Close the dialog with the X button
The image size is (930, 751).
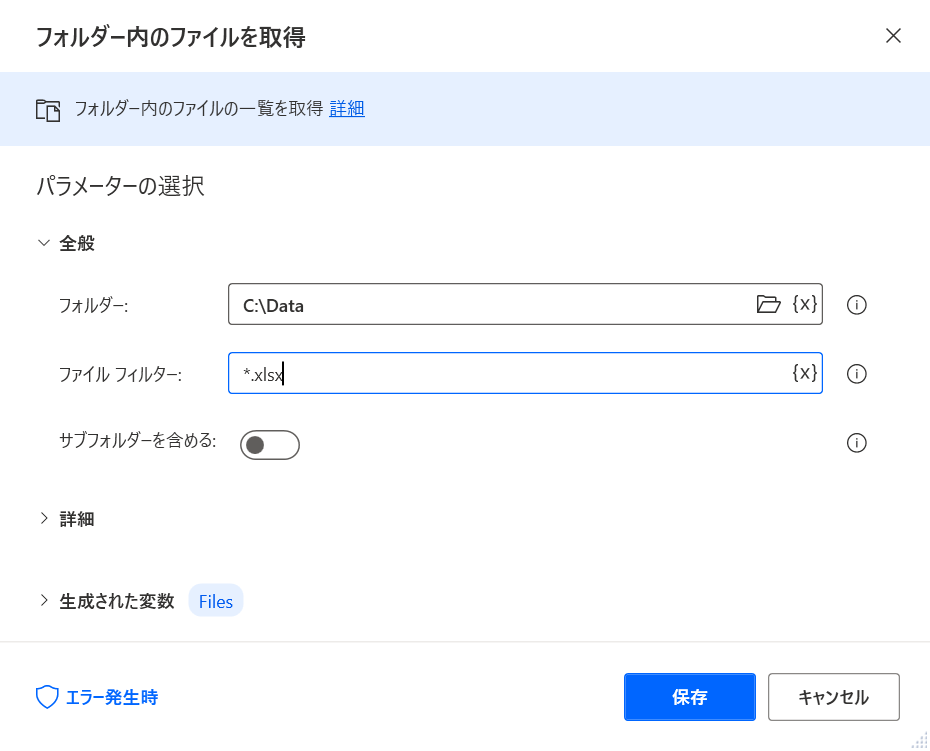[893, 36]
